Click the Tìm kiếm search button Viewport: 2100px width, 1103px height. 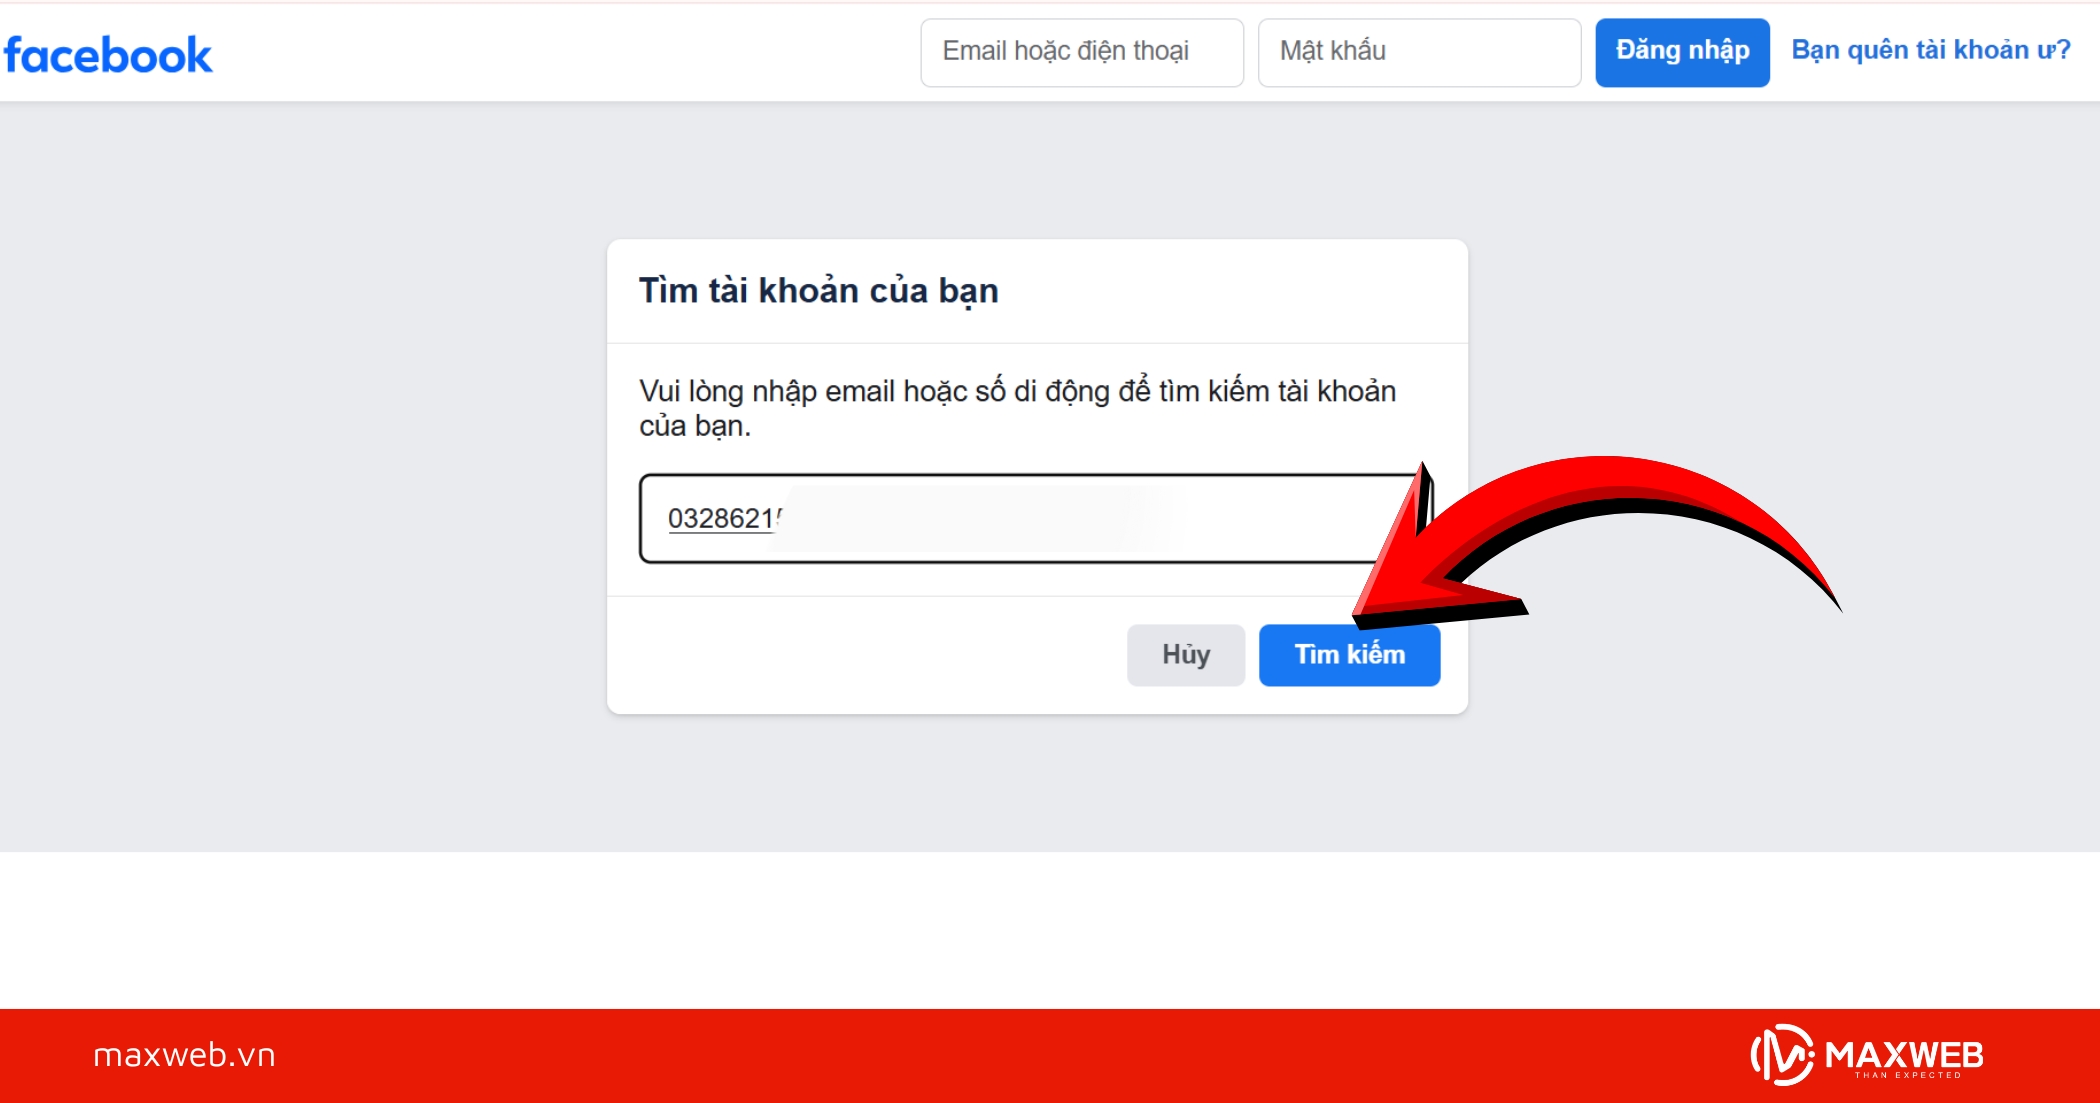(x=1349, y=655)
